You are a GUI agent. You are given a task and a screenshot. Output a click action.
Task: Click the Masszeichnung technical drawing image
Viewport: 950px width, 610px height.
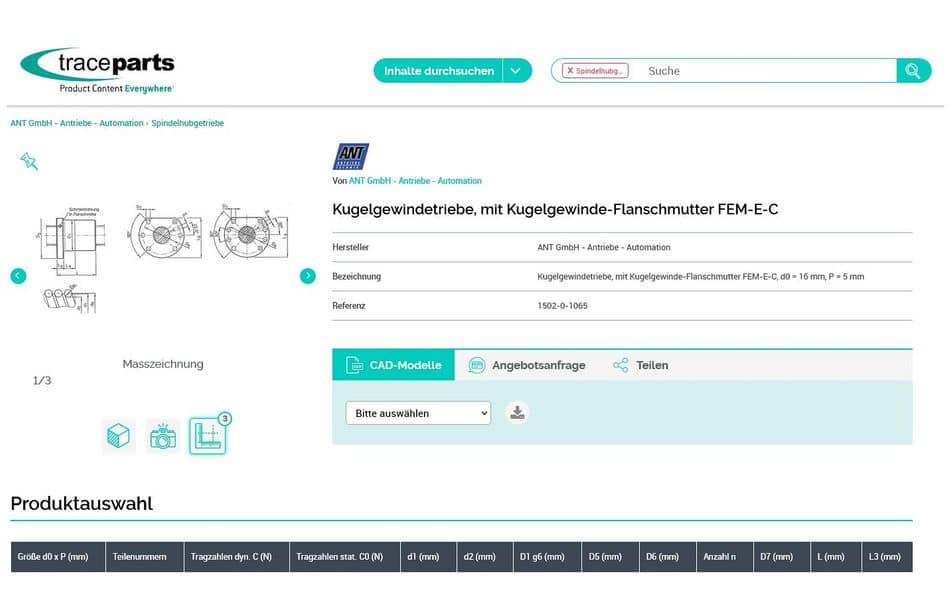(x=162, y=258)
